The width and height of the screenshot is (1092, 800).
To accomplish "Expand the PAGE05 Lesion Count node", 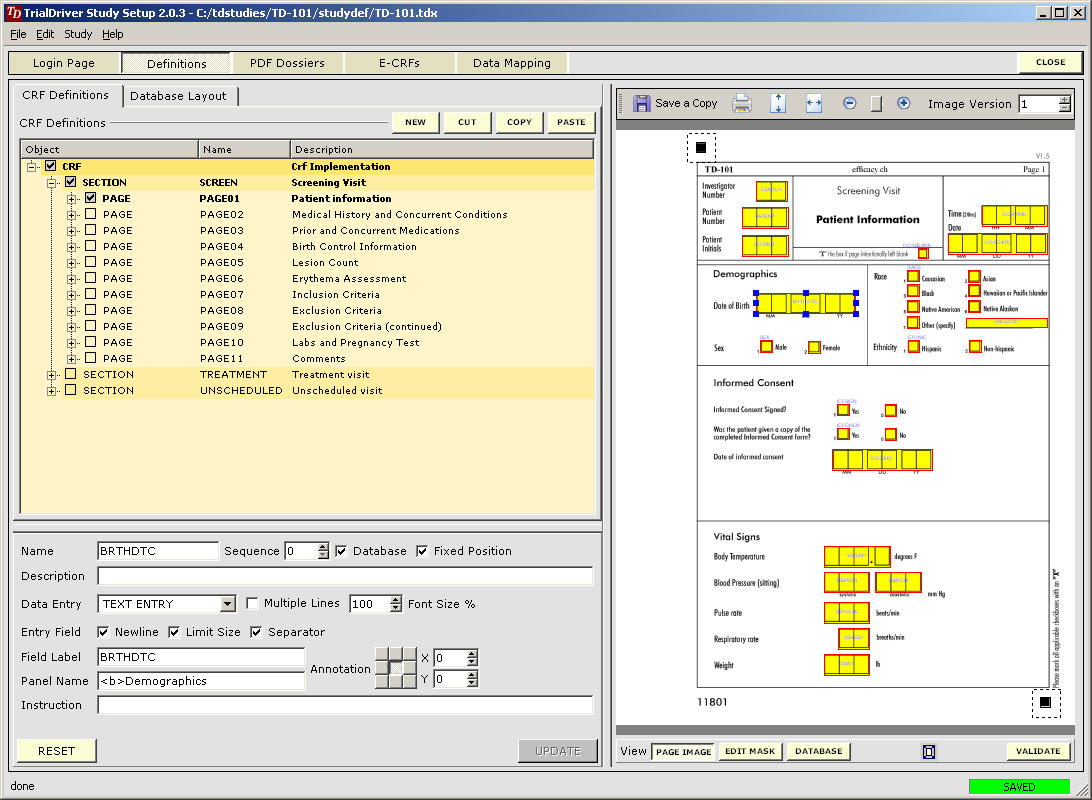I will [x=72, y=262].
